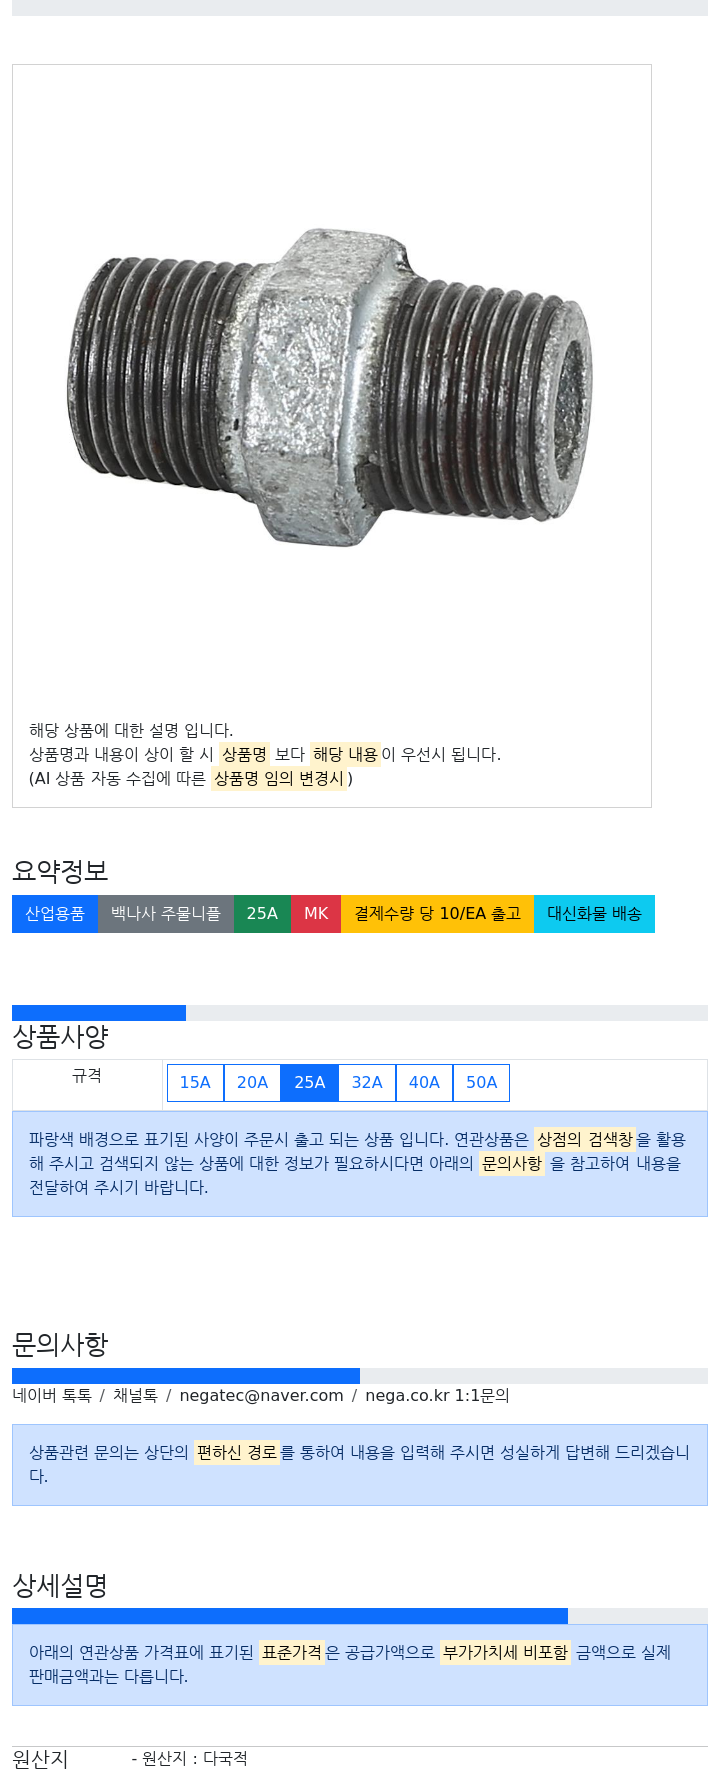Select the 20A size option

point(252,1082)
